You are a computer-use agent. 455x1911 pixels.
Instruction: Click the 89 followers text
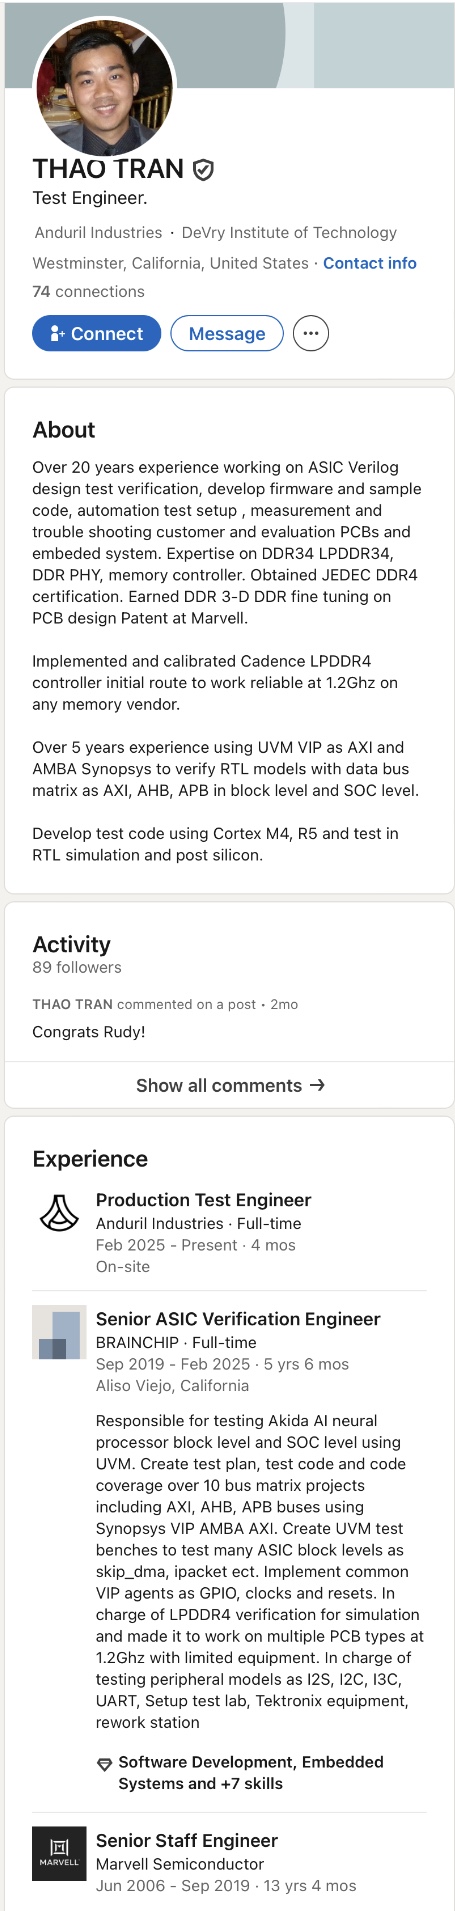77,967
